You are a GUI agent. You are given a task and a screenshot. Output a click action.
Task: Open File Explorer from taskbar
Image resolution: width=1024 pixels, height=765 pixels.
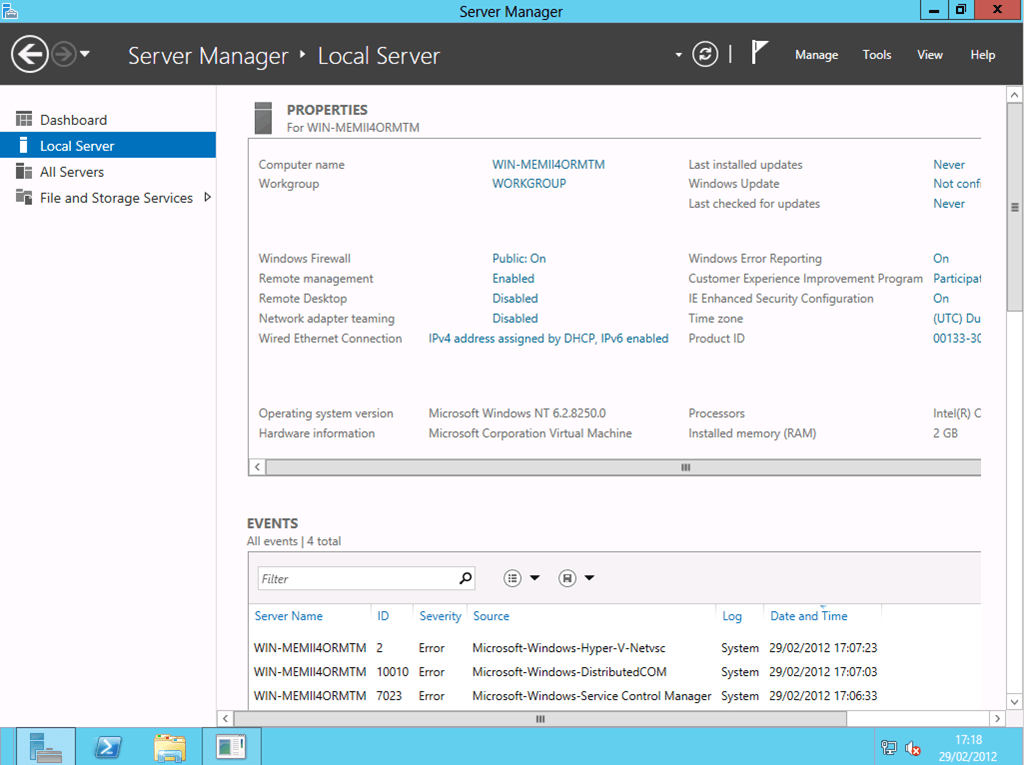169,746
